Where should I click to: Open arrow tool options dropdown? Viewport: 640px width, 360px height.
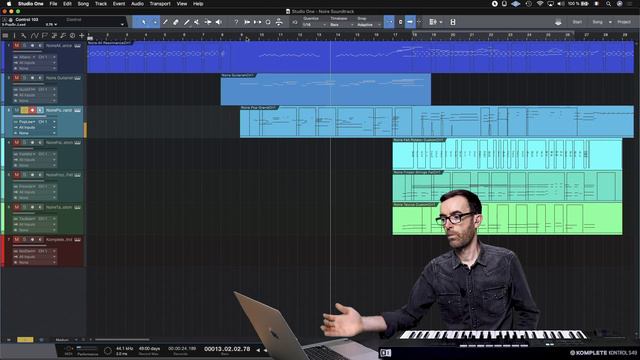(x=155, y=22)
